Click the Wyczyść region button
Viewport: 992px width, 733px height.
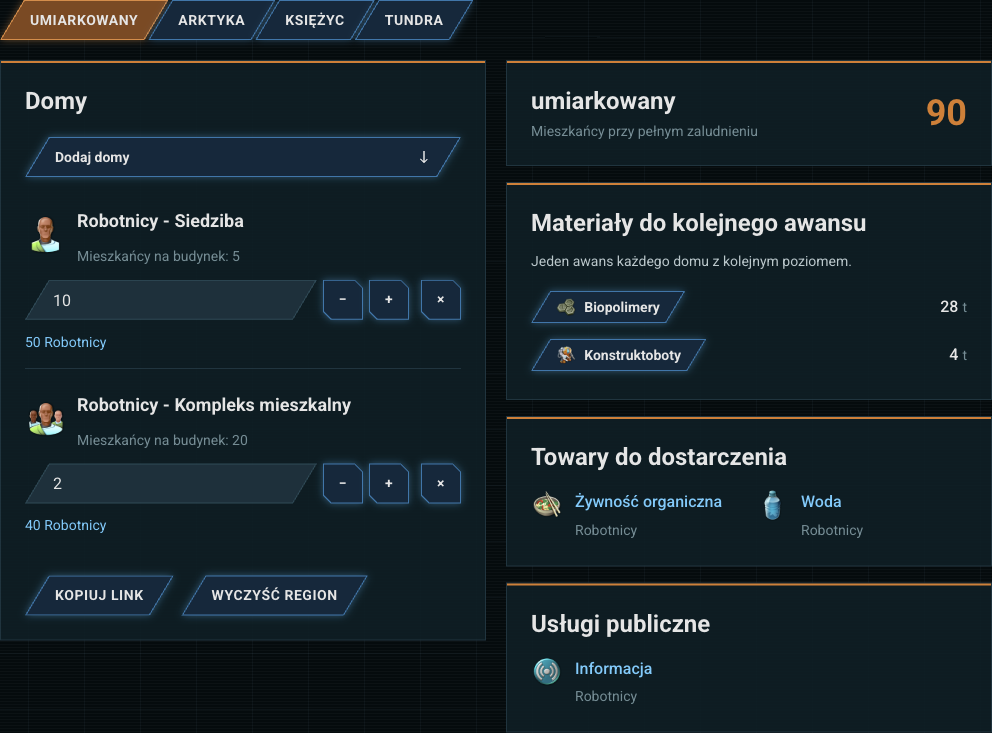275,595
